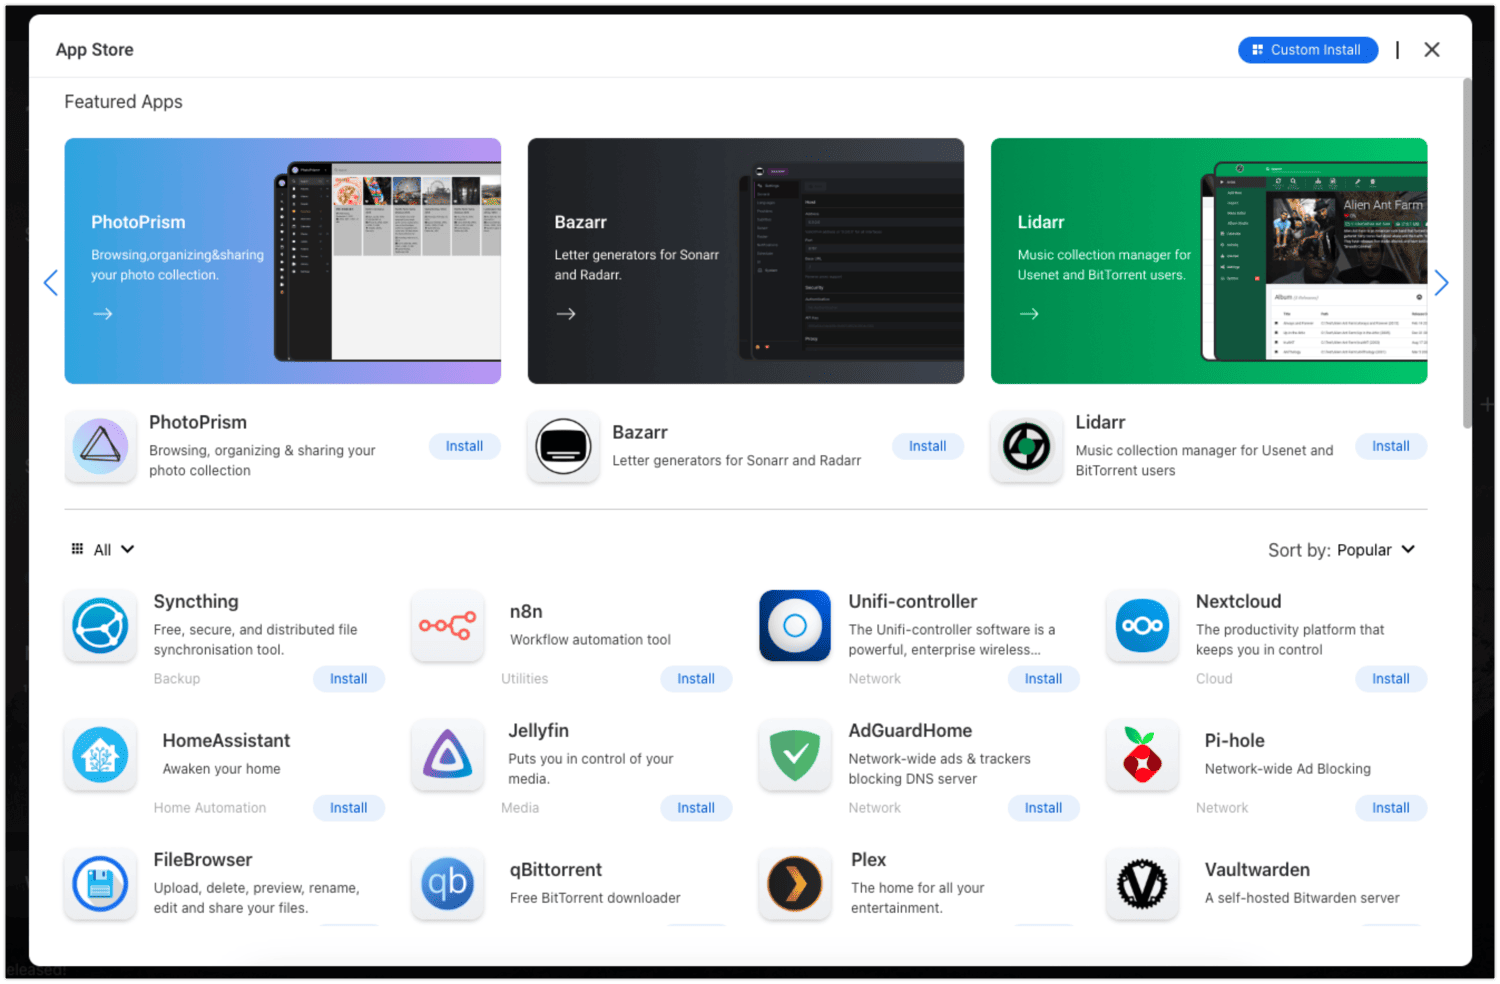Install PhotoPrism from featured apps
1500x984 pixels.
[x=464, y=446]
